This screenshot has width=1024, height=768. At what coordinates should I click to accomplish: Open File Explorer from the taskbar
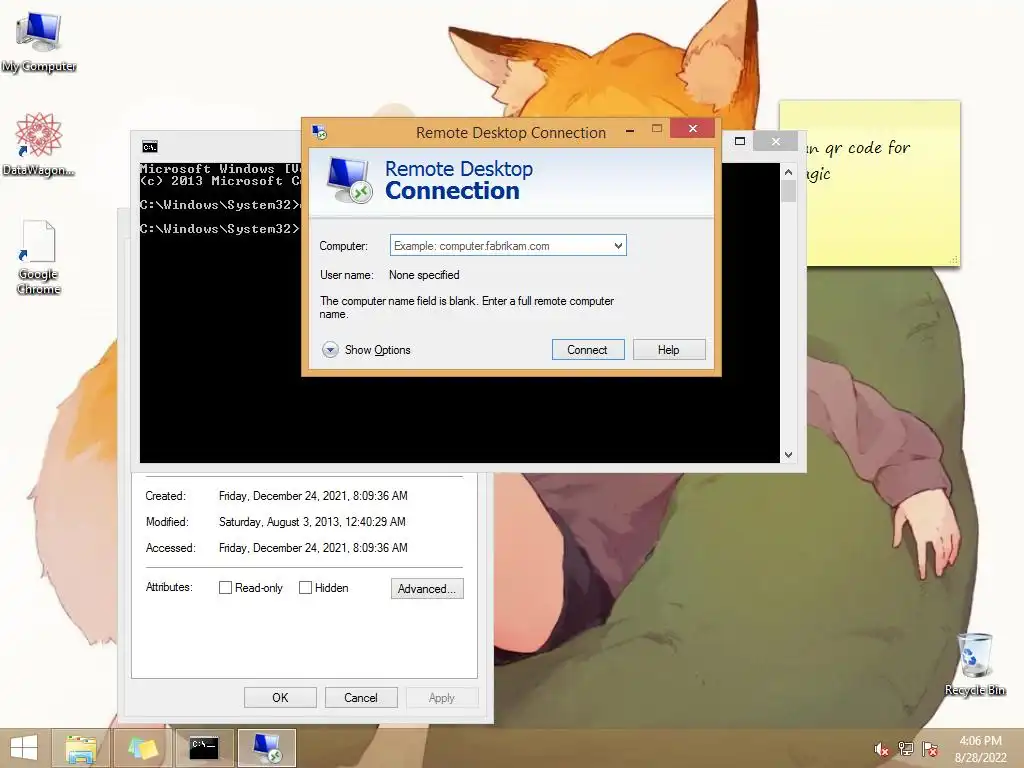pyautogui.click(x=81, y=748)
